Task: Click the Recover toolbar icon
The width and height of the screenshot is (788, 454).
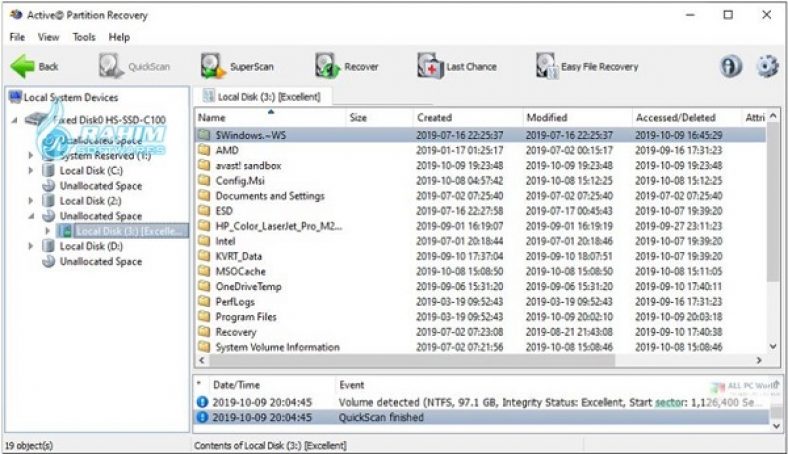Action: pyautogui.click(x=327, y=66)
